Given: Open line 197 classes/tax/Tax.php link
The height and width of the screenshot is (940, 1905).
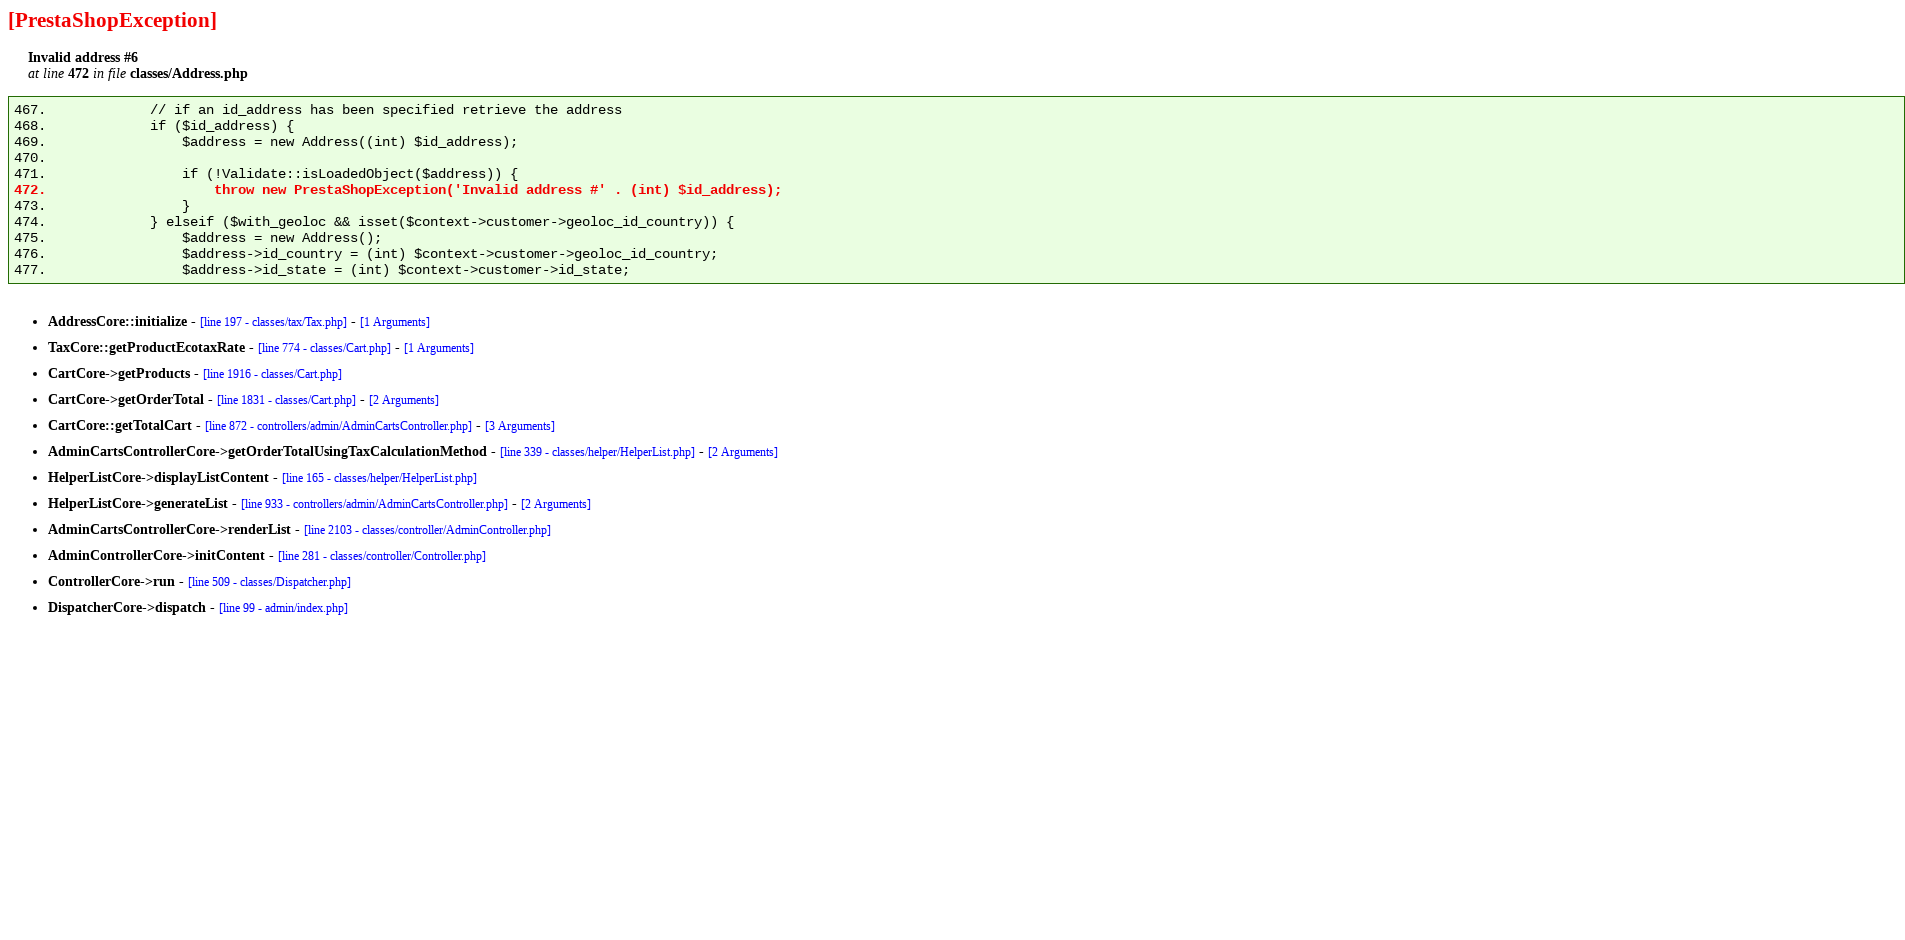Looking at the screenshot, I should (x=273, y=322).
